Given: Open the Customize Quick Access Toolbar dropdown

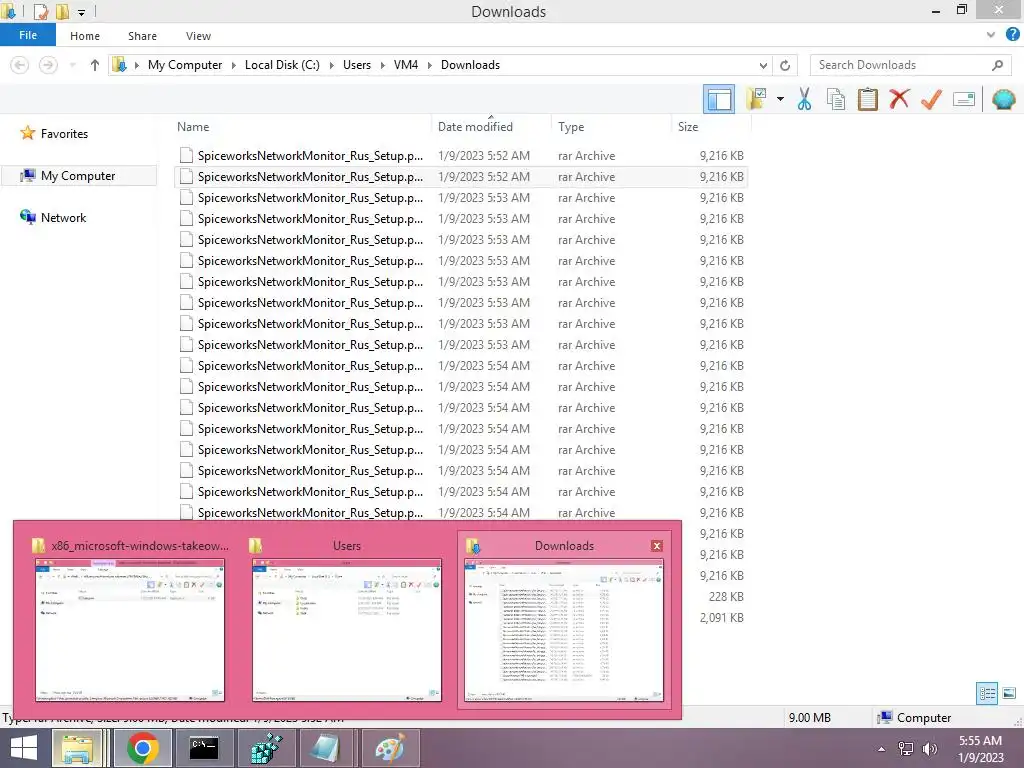Looking at the screenshot, I should (82, 12).
